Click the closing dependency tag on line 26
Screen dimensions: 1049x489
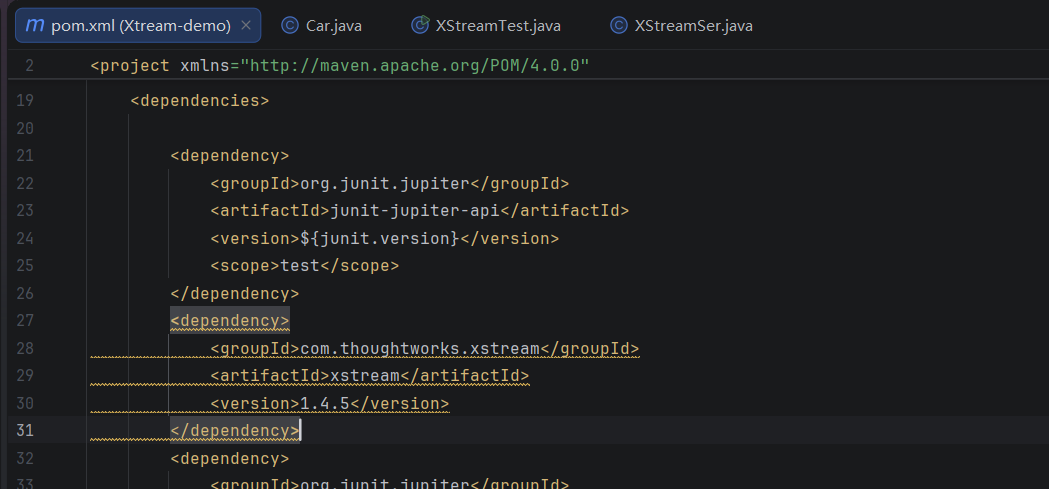234,293
